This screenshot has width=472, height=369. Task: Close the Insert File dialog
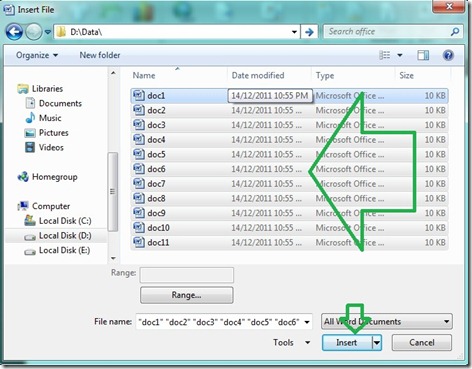pyautogui.click(x=449, y=7)
